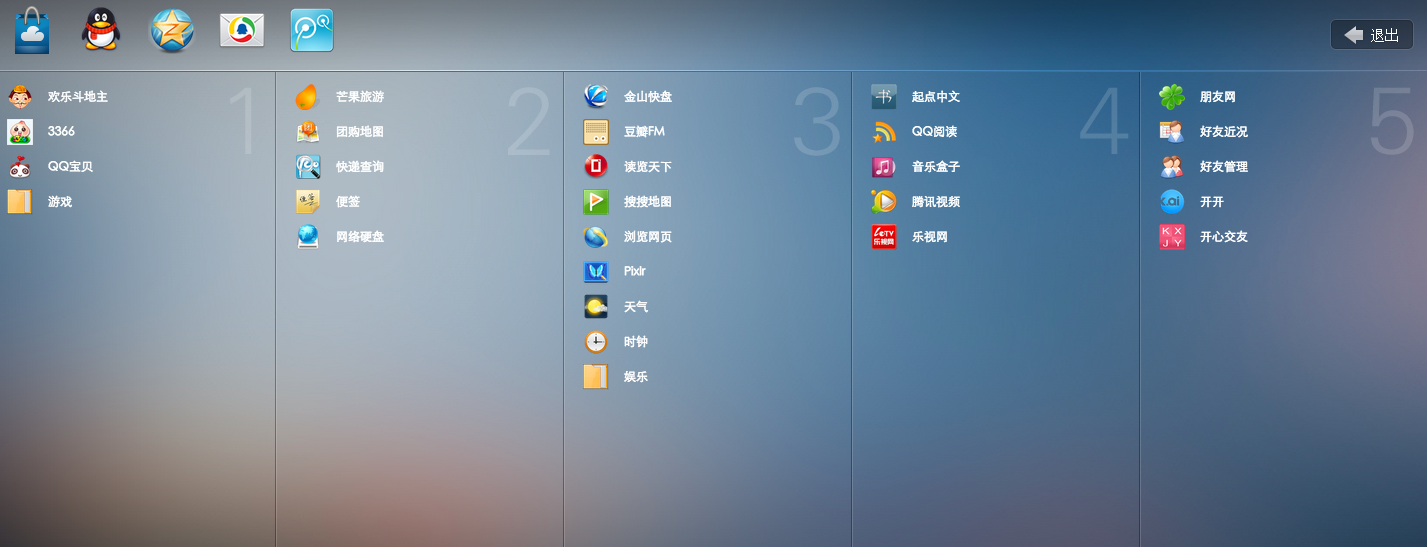Open 搜搜地图 icon
This screenshot has height=547, width=1427.
[x=596, y=202]
